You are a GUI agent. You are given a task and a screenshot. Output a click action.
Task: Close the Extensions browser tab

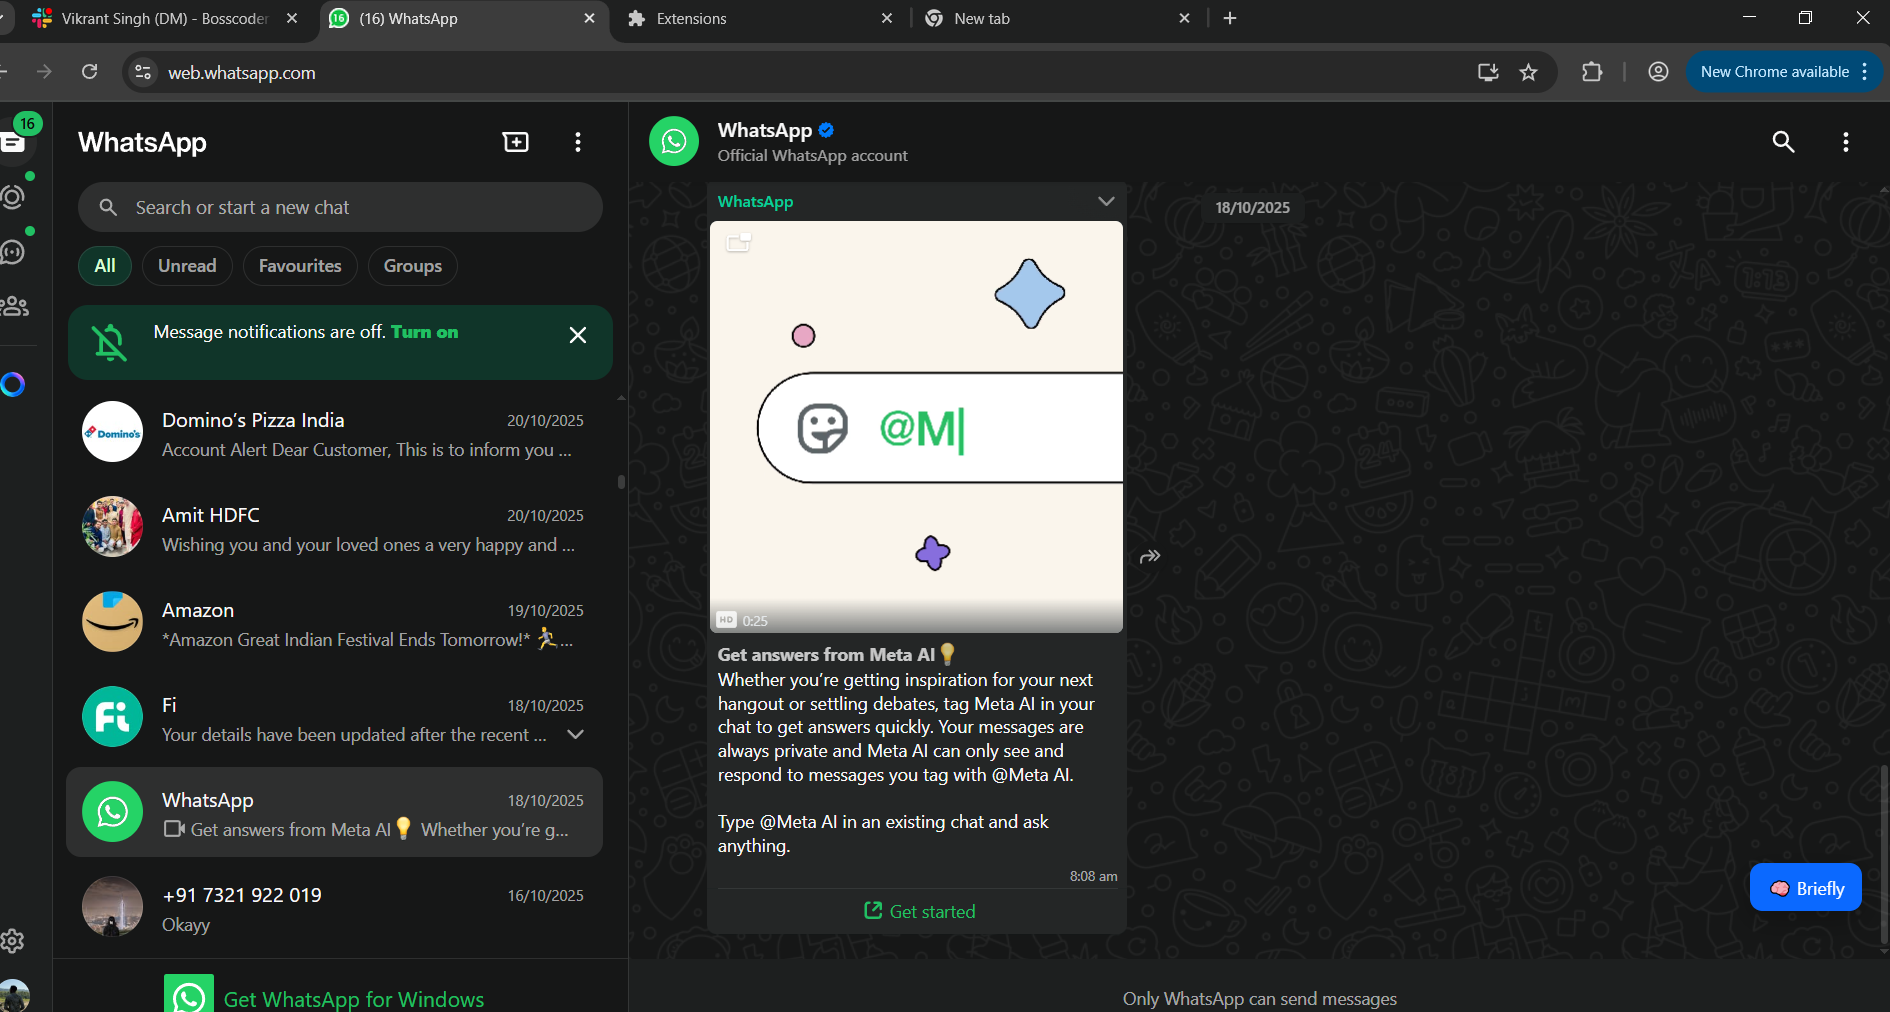pos(887,18)
